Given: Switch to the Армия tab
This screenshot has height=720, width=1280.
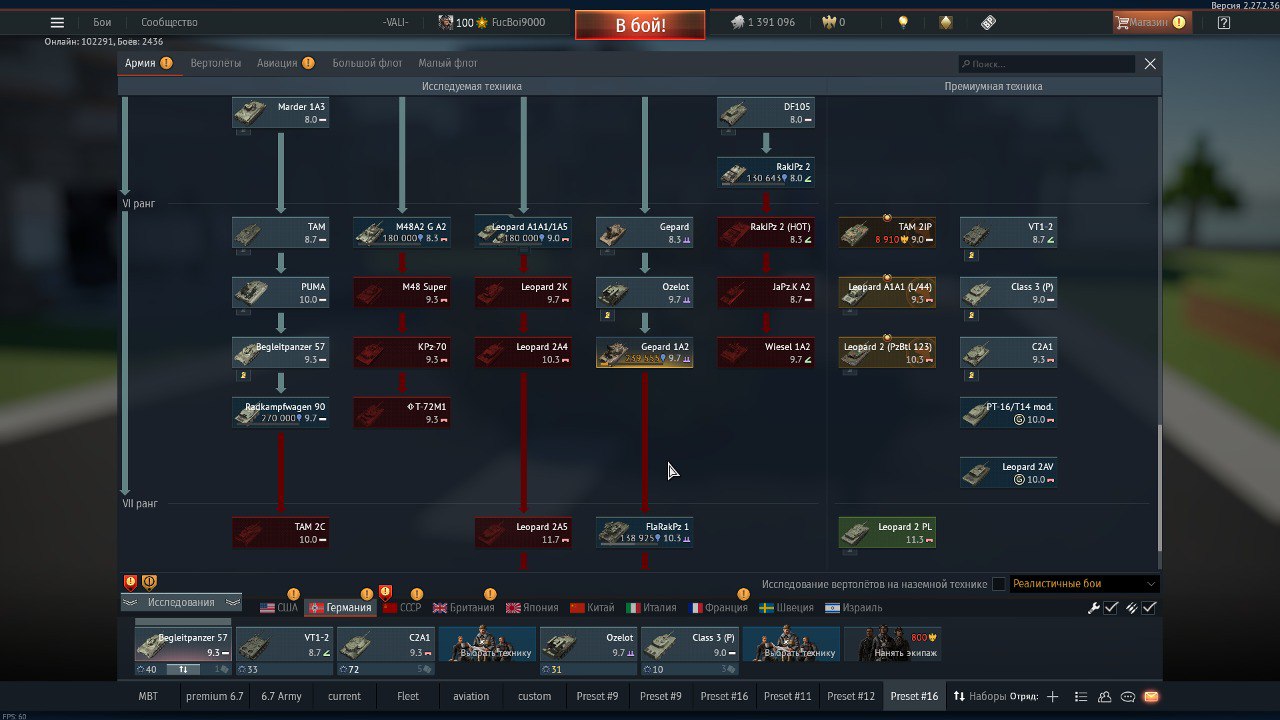Looking at the screenshot, I should pos(148,63).
